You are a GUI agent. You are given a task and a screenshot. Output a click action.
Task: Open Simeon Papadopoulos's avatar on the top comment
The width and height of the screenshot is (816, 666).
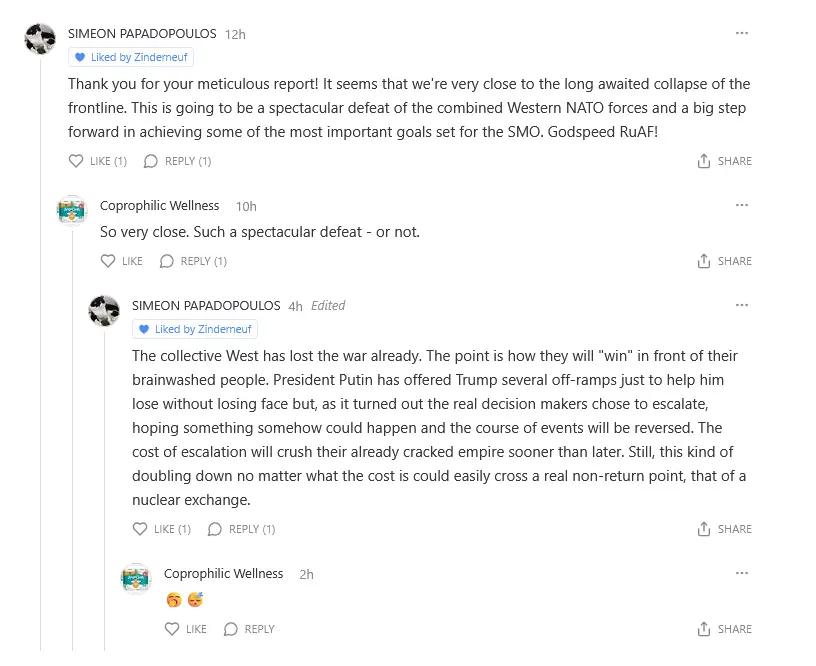pyautogui.click(x=40, y=39)
